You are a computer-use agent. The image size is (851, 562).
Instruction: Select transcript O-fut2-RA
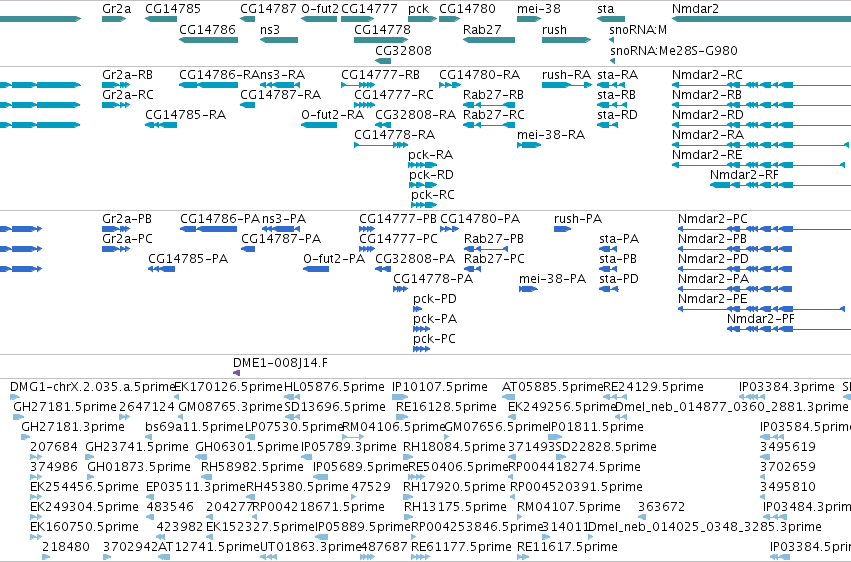(319, 125)
